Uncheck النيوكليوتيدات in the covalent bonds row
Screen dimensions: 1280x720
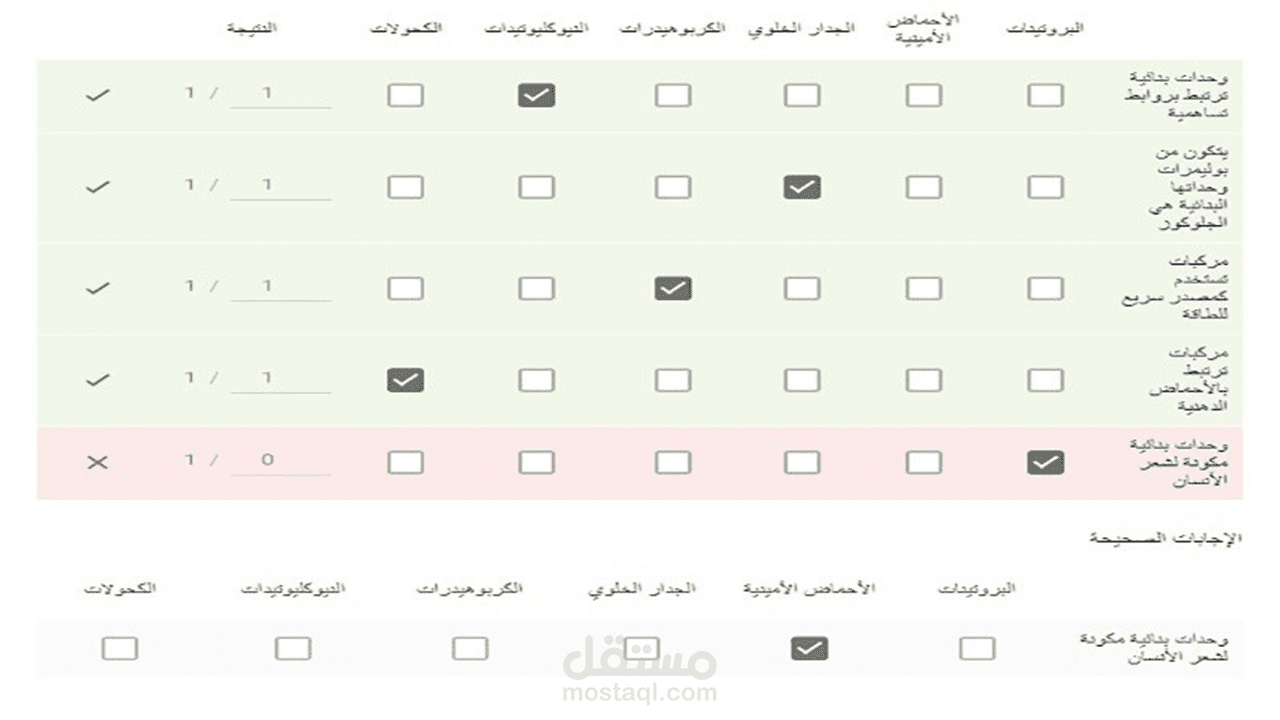tap(536, 96)
